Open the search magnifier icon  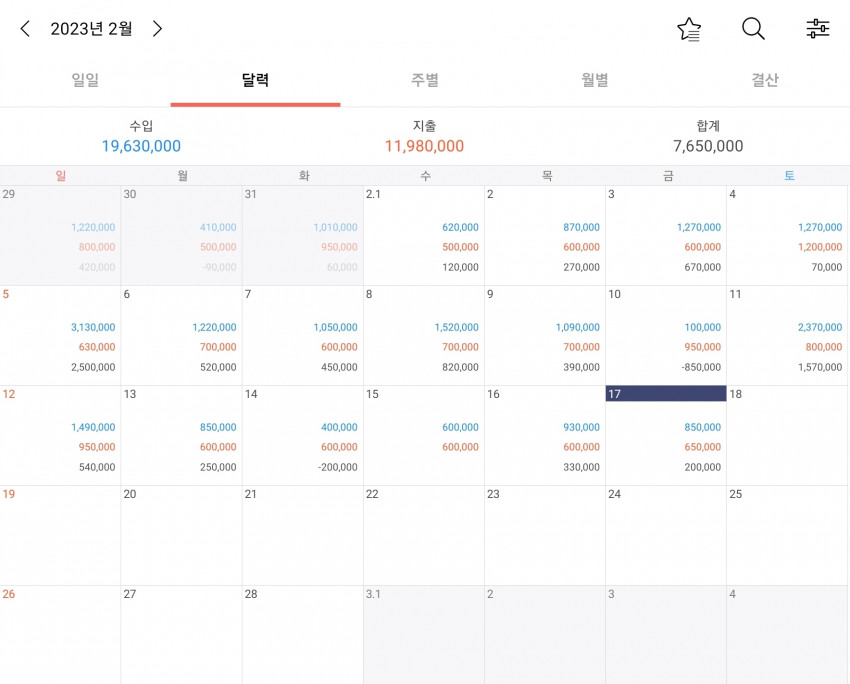[x=753, y=29]
